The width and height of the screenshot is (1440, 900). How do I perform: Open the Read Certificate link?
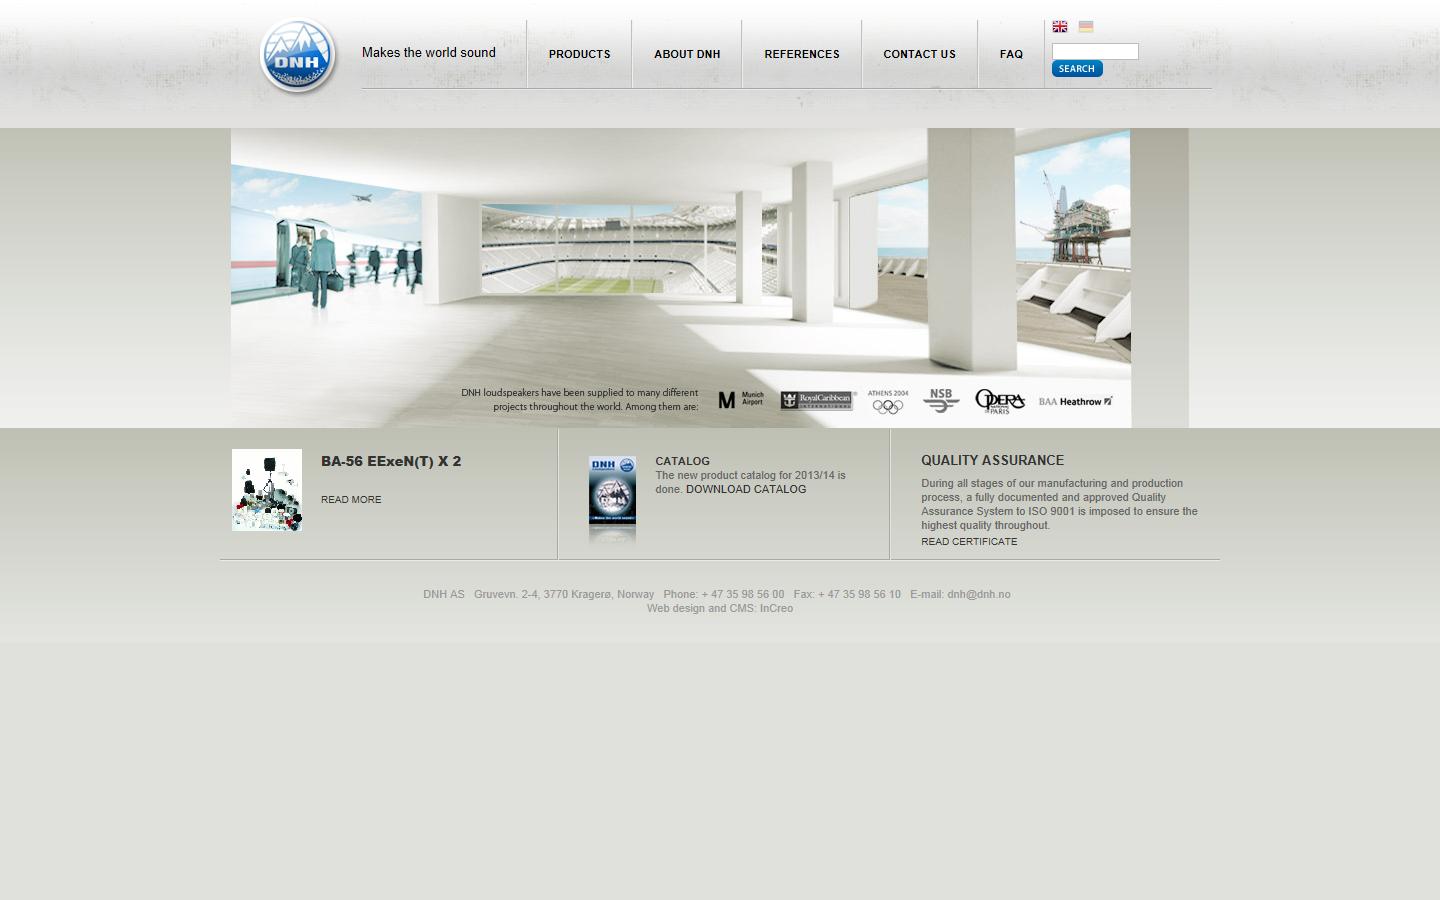pos(969,541)
